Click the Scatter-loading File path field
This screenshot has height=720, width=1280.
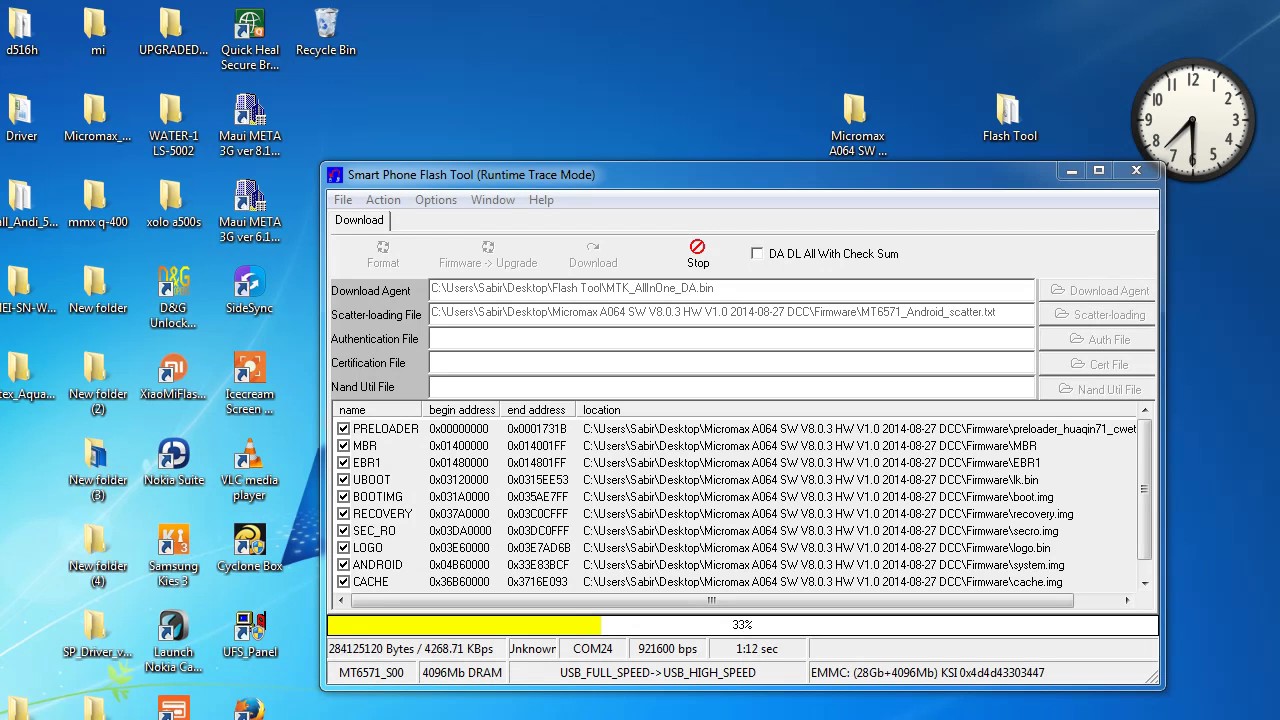pos(732,313)
